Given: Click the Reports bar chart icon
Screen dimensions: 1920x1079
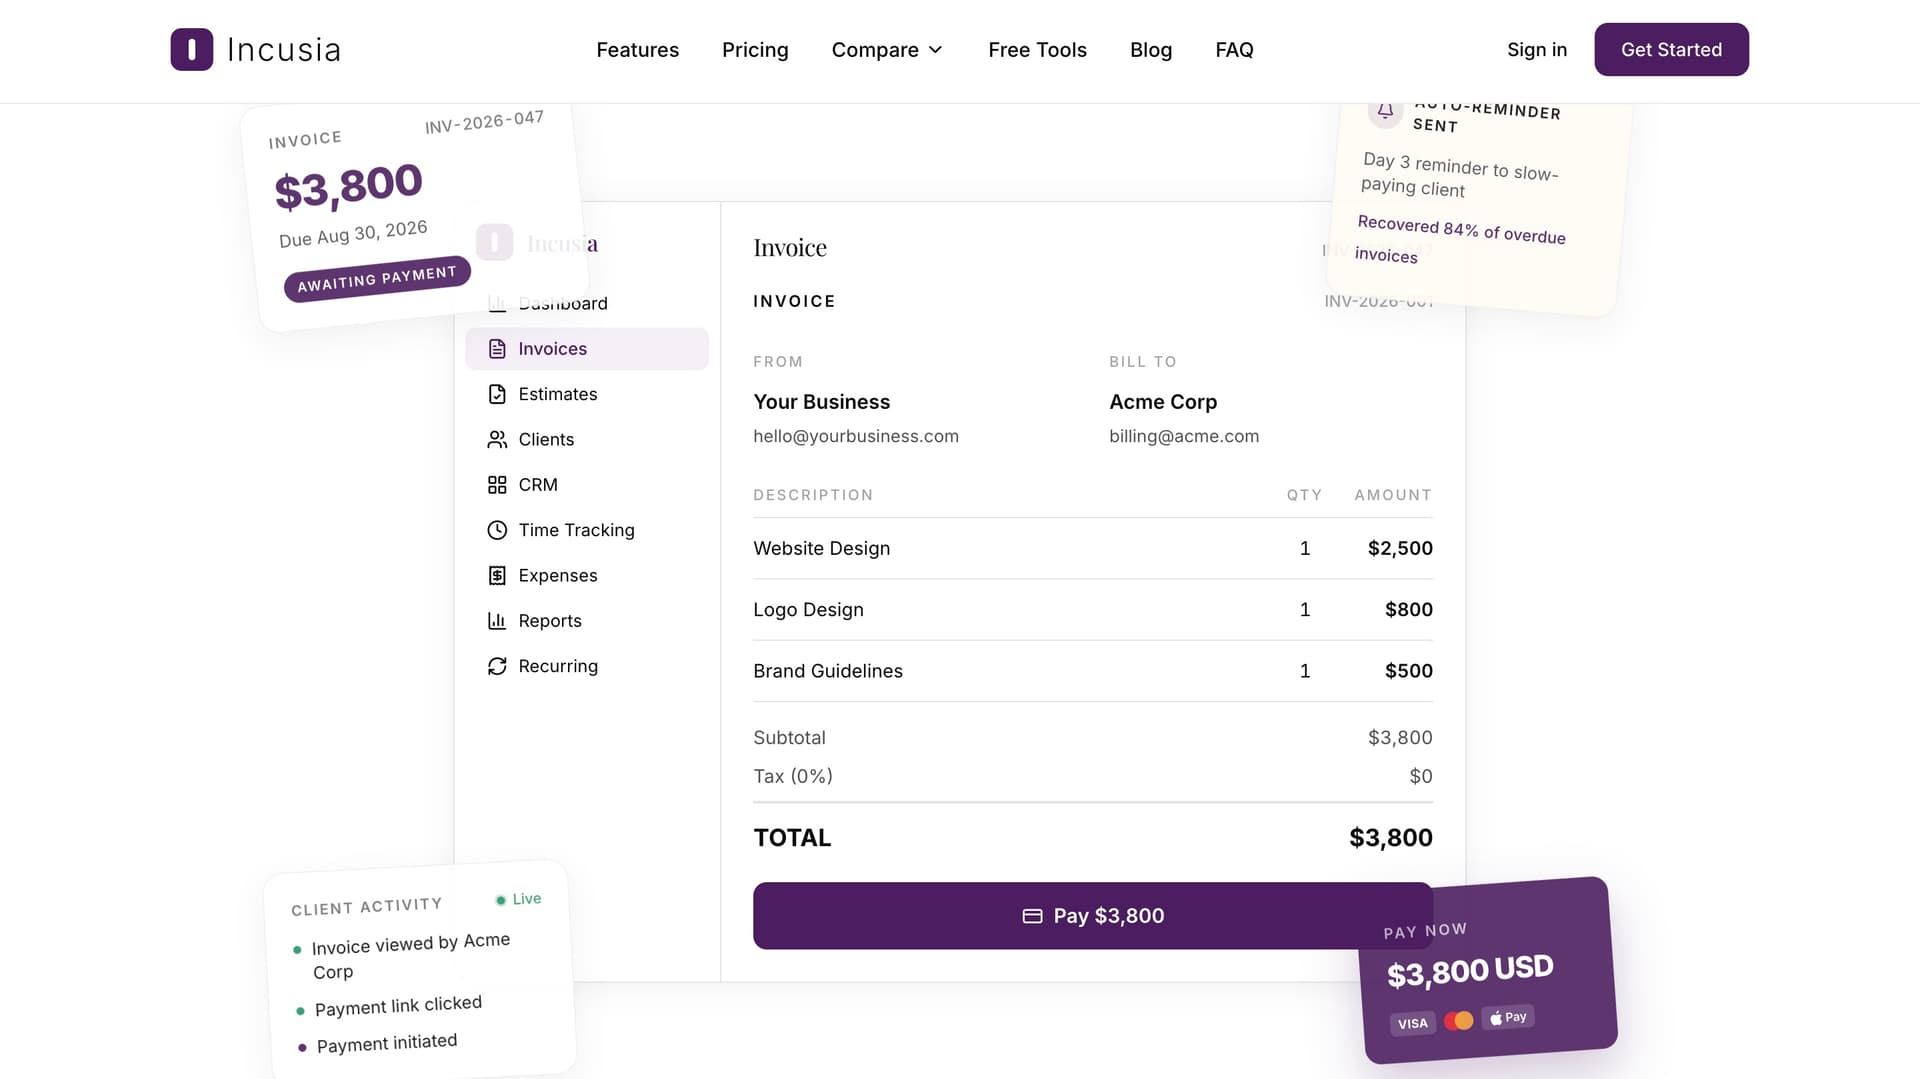Looking at the screenshot, I should click(x=497, y=621).
